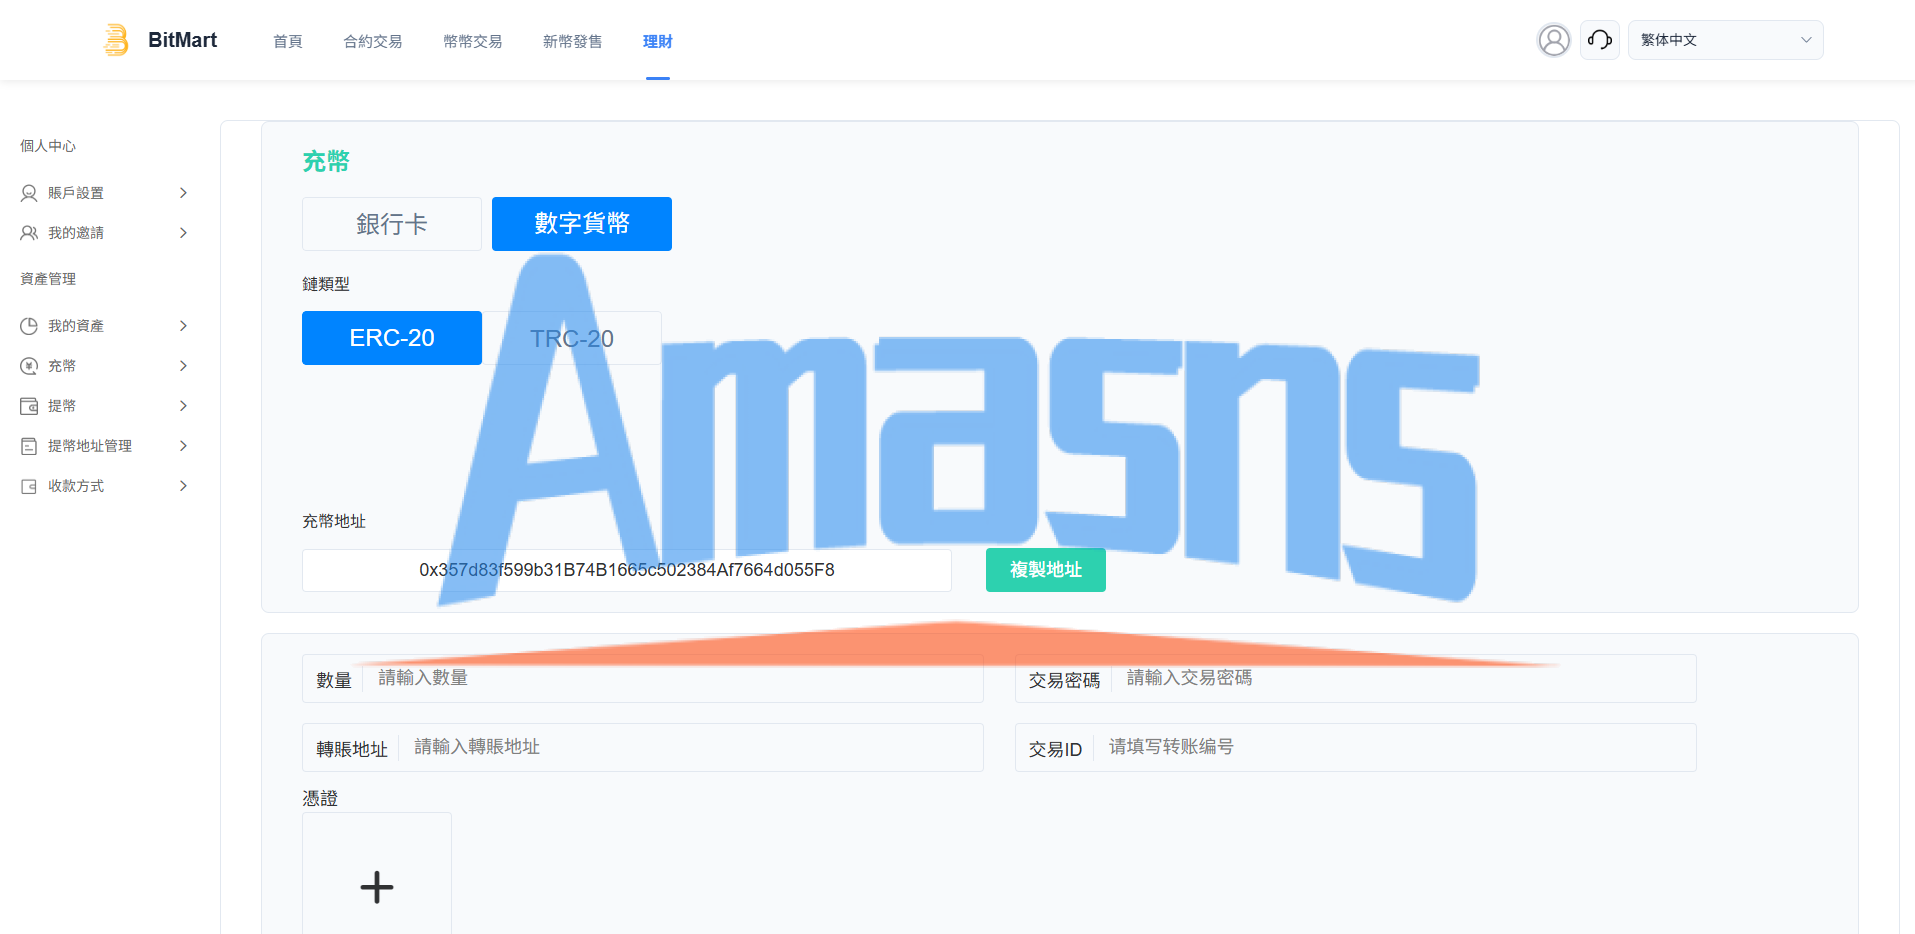The width and height of the screenshot is (1915, 934).
Task: Open 合約交易 in top navigation
Action: click(373, 41)
